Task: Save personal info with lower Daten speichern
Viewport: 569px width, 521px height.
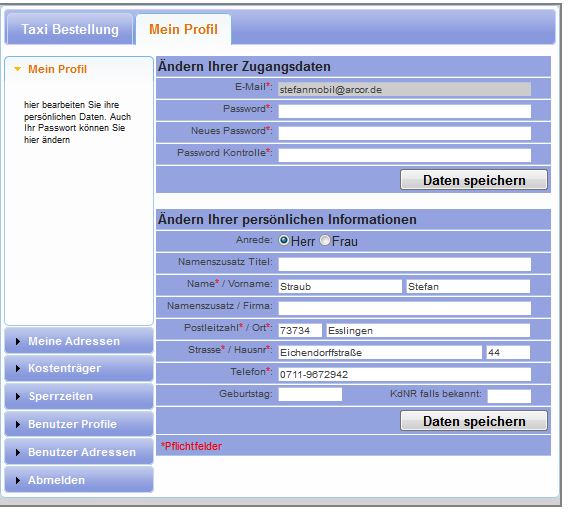Action: click(x=474, y=421)
